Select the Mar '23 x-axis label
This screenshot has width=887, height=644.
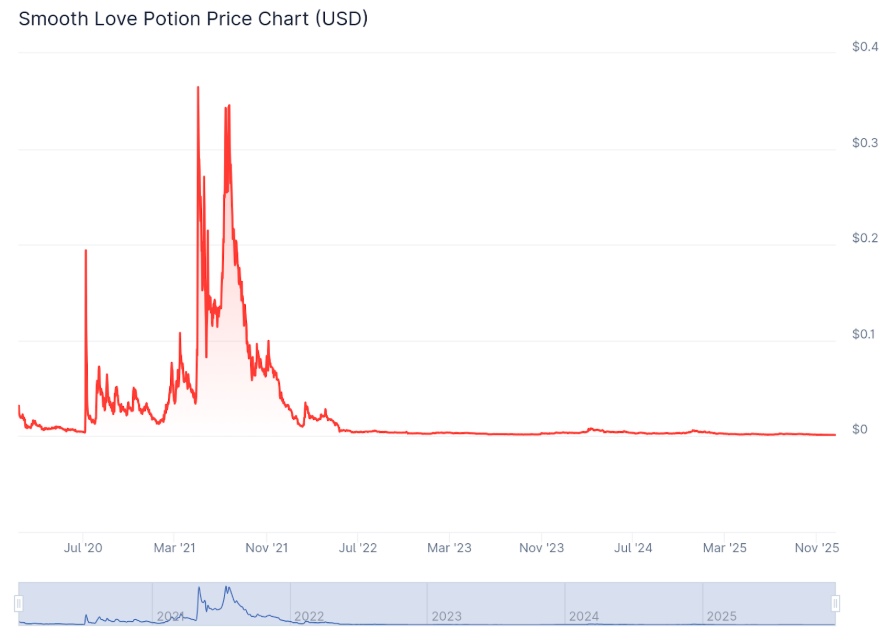[x=449, y=548]
